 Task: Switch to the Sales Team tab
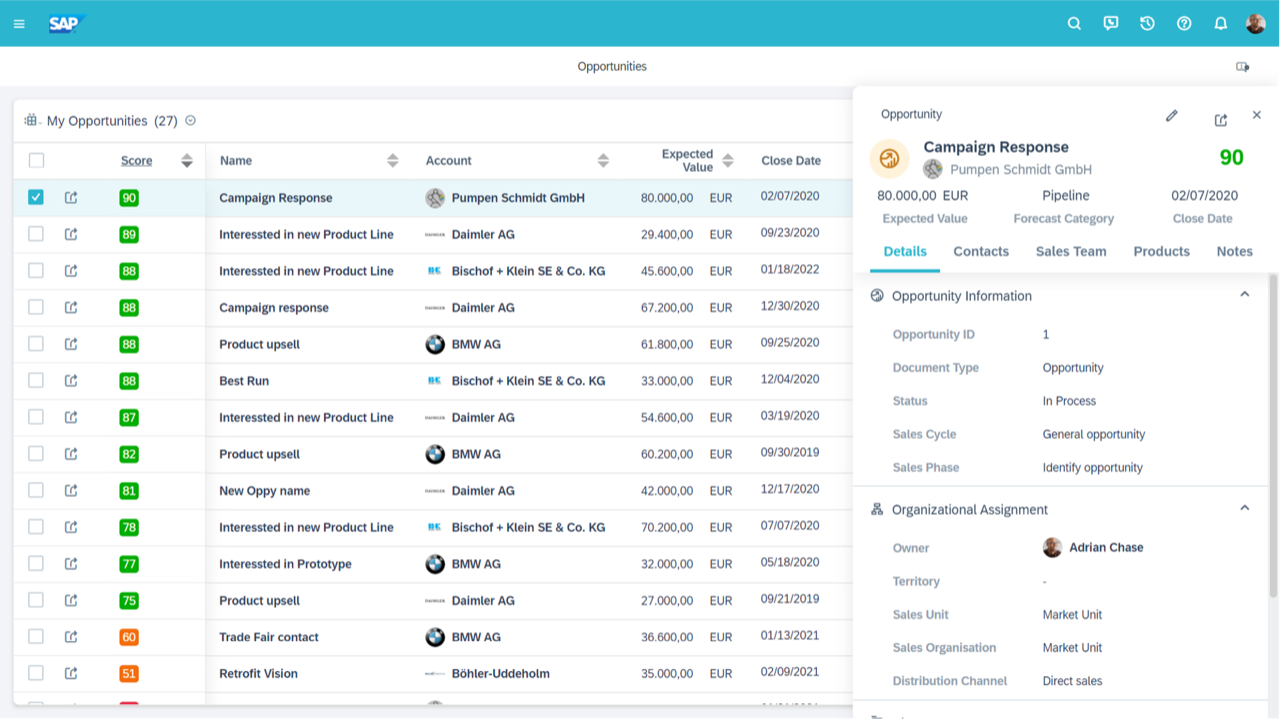point(1070,251)
